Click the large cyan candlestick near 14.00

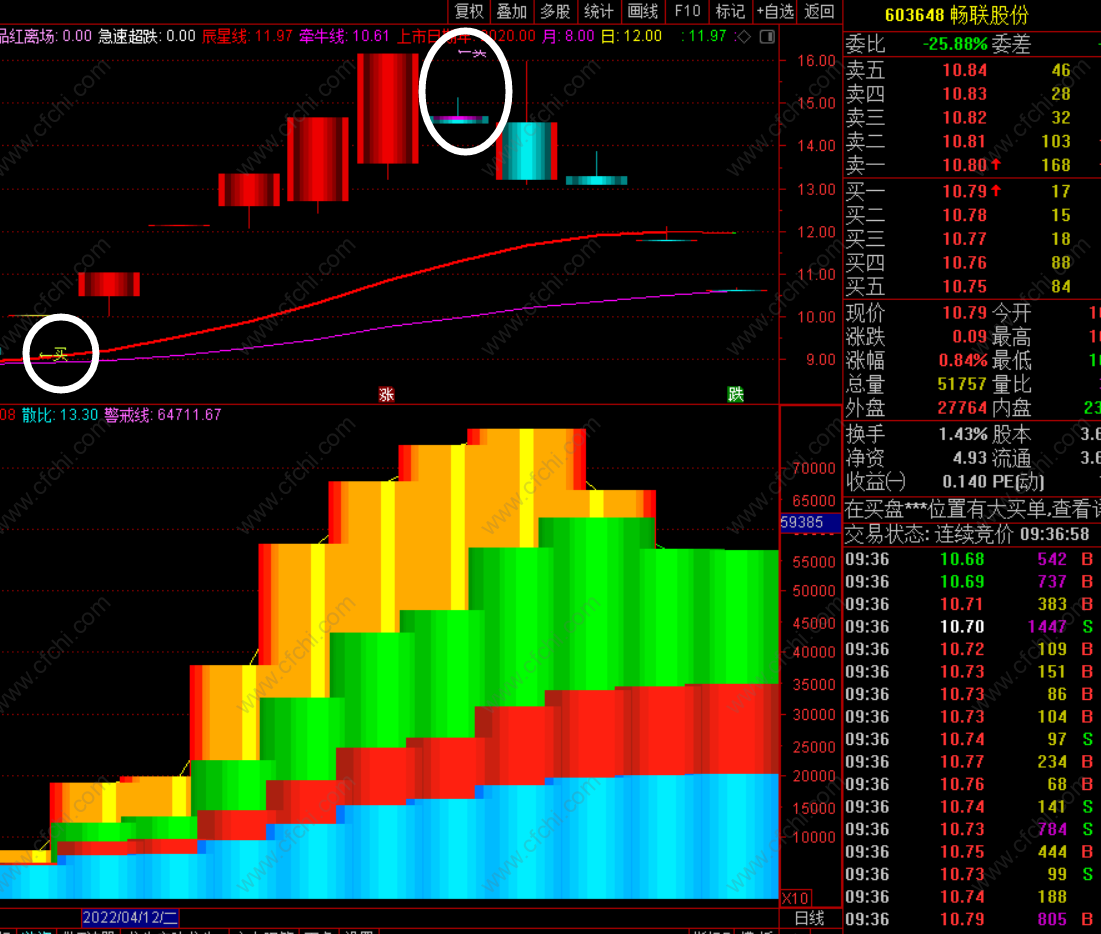527,151
